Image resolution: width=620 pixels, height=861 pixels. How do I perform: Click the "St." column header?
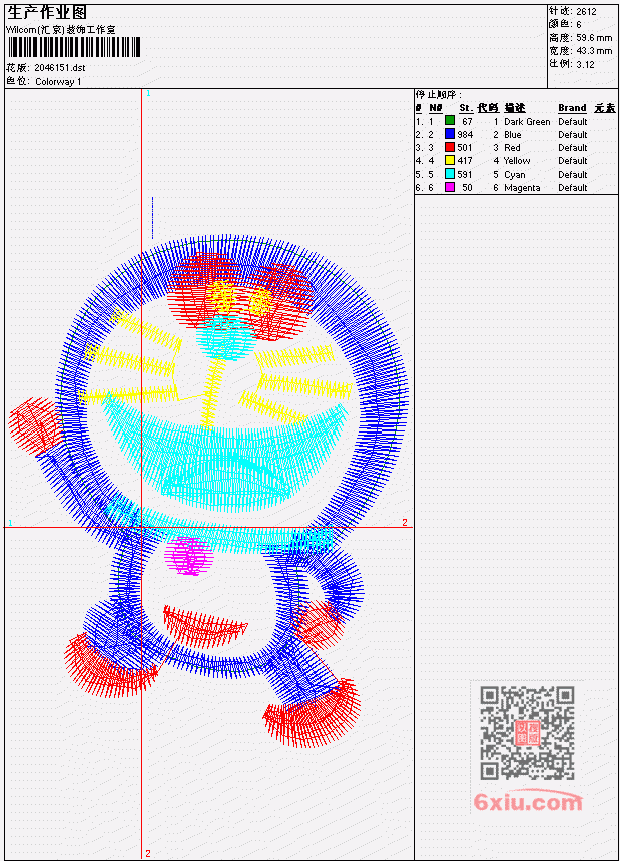(x=466, y=108)
